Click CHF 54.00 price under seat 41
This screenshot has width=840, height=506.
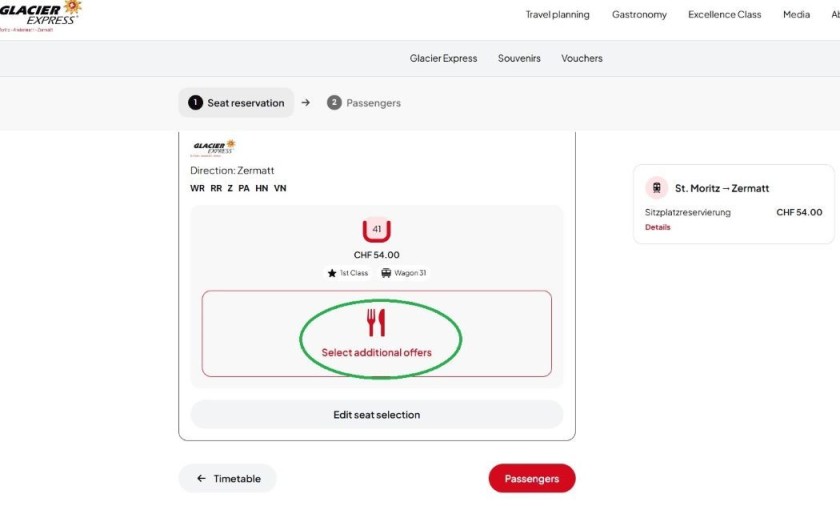click(377, 255)
